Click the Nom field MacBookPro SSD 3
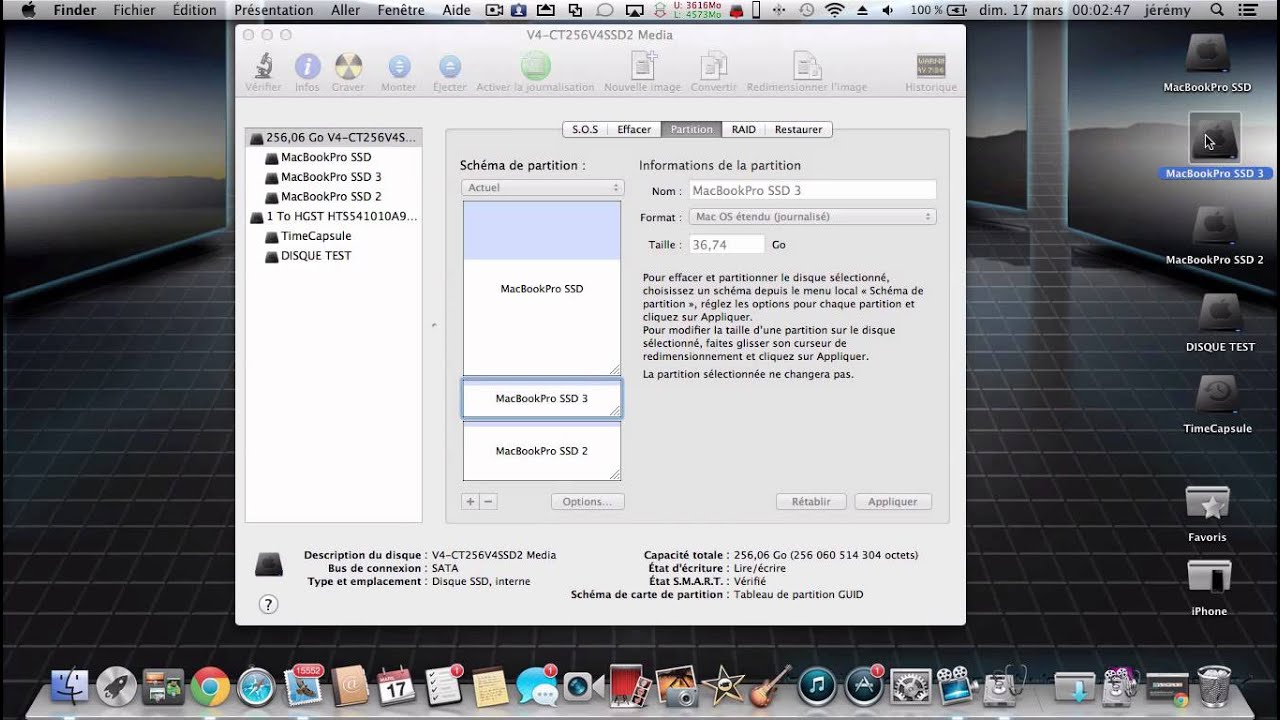Image resolution: width=1280 pixels, height=720 pixels. 811,190
